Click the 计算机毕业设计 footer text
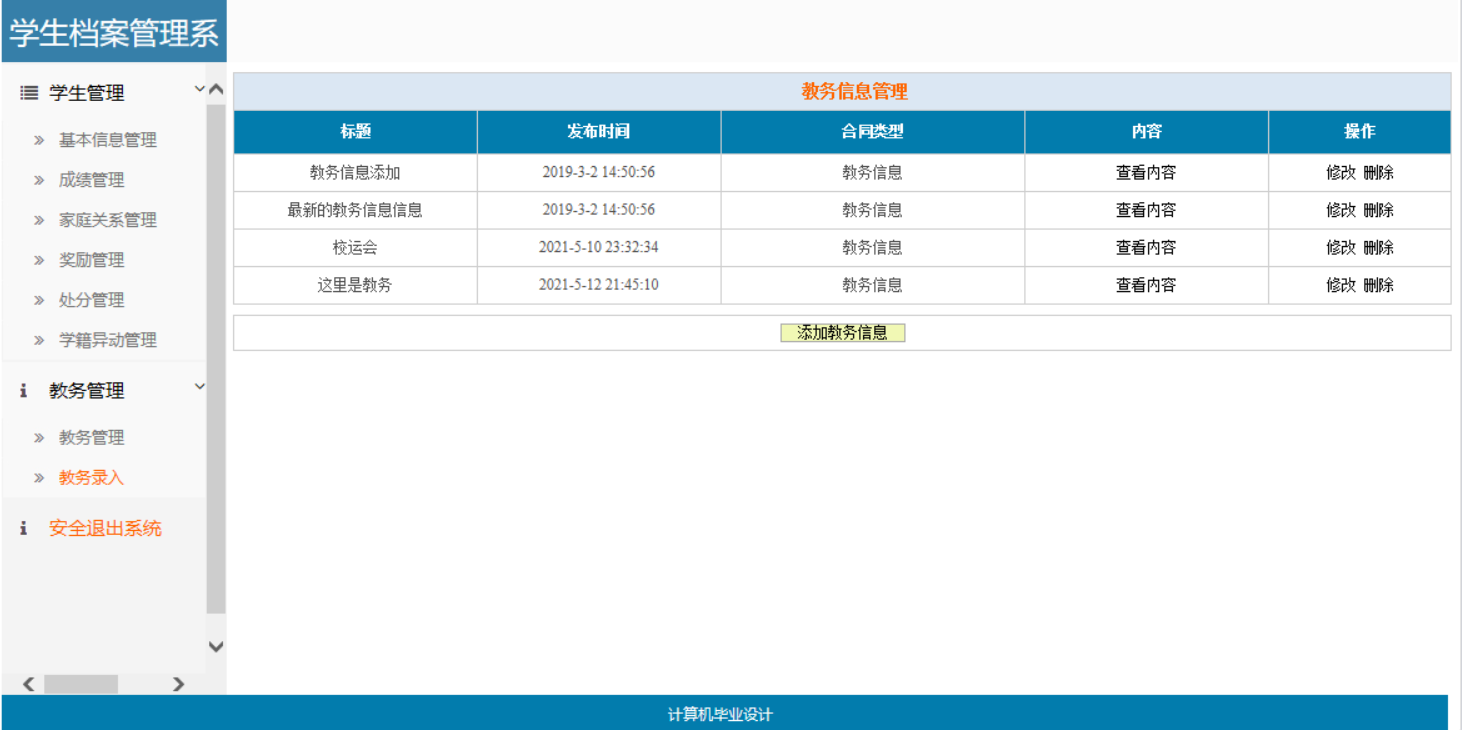 [x=720, y=715]
